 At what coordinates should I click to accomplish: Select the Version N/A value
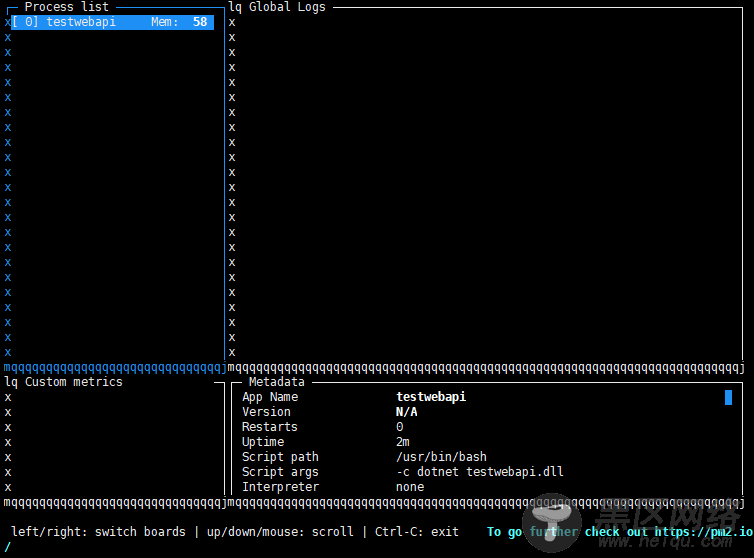pos(406,412)
